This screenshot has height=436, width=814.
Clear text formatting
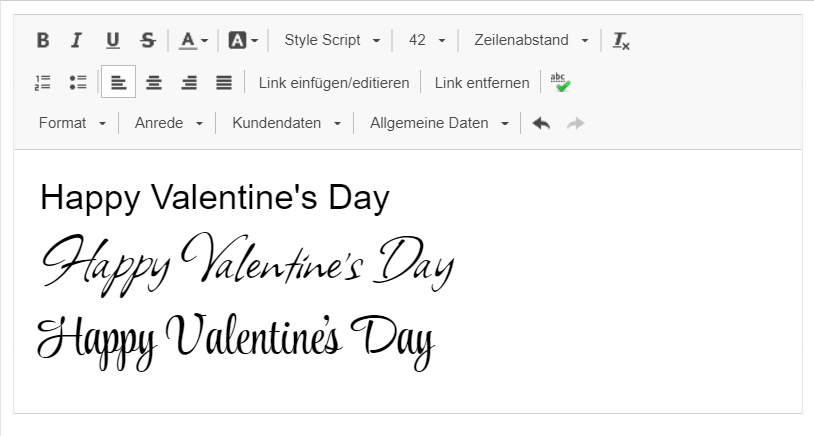pos(621,40)
